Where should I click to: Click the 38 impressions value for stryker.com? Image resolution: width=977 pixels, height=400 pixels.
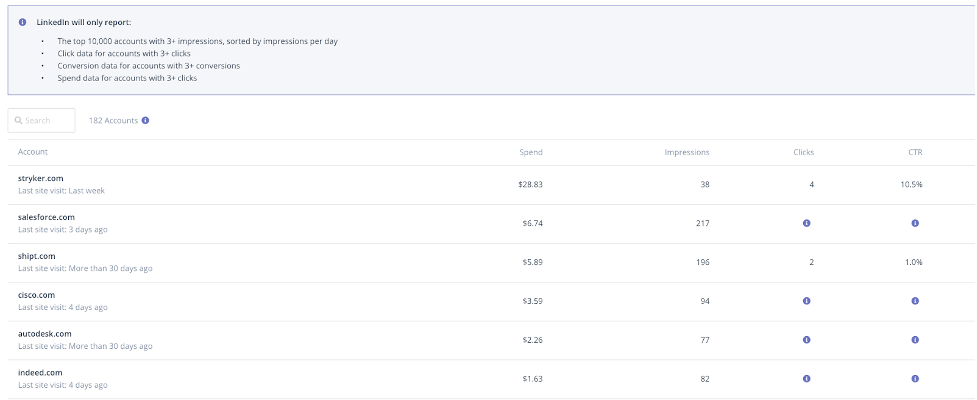704,184
